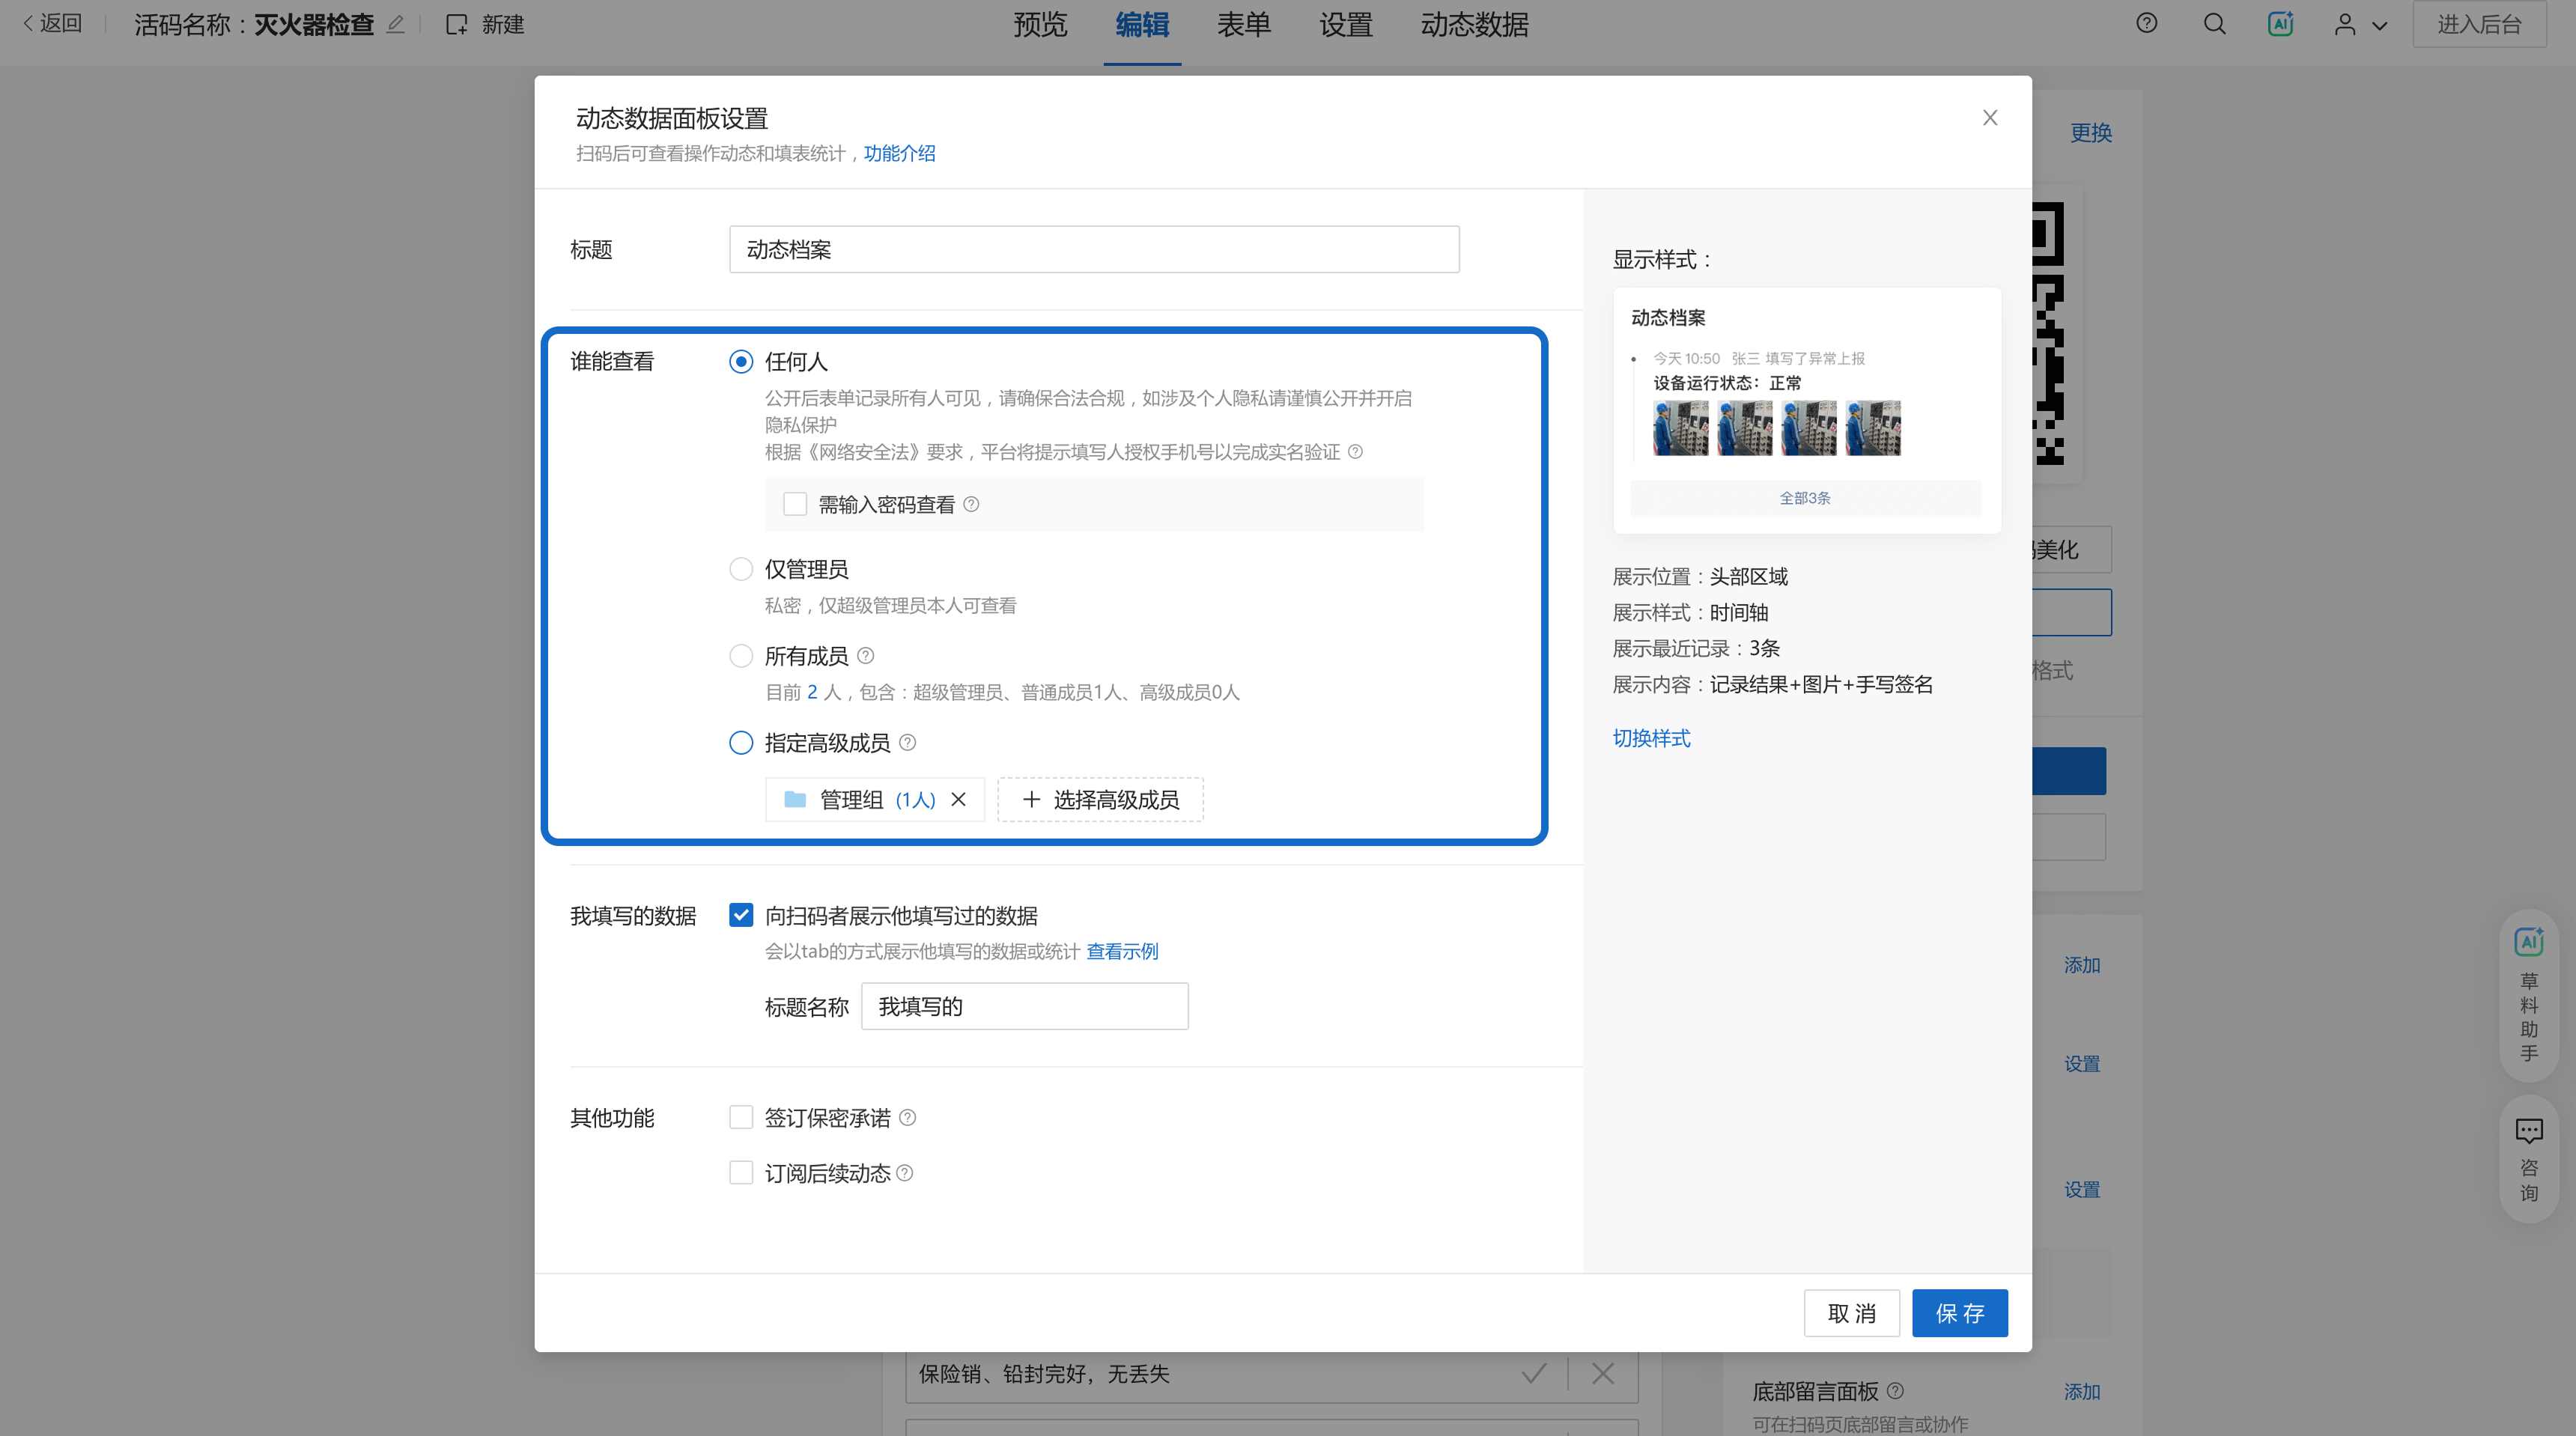
Task: Click the pencil icon beside 灭火器检查
Action: pos(396,24)
